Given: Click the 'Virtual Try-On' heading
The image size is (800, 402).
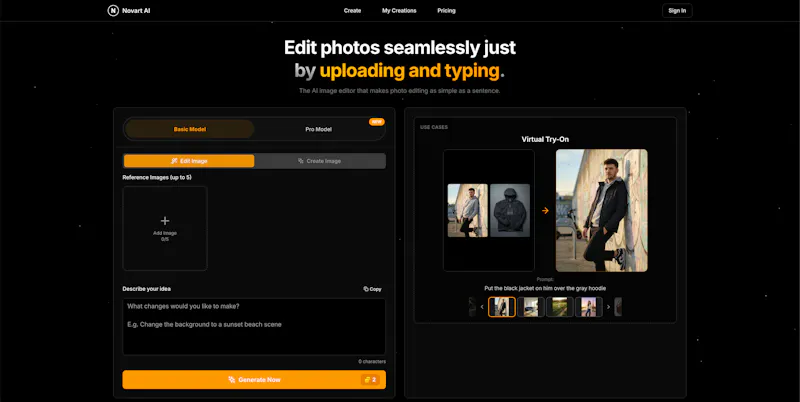Looking at the screenshot, I should pos(545,139).
